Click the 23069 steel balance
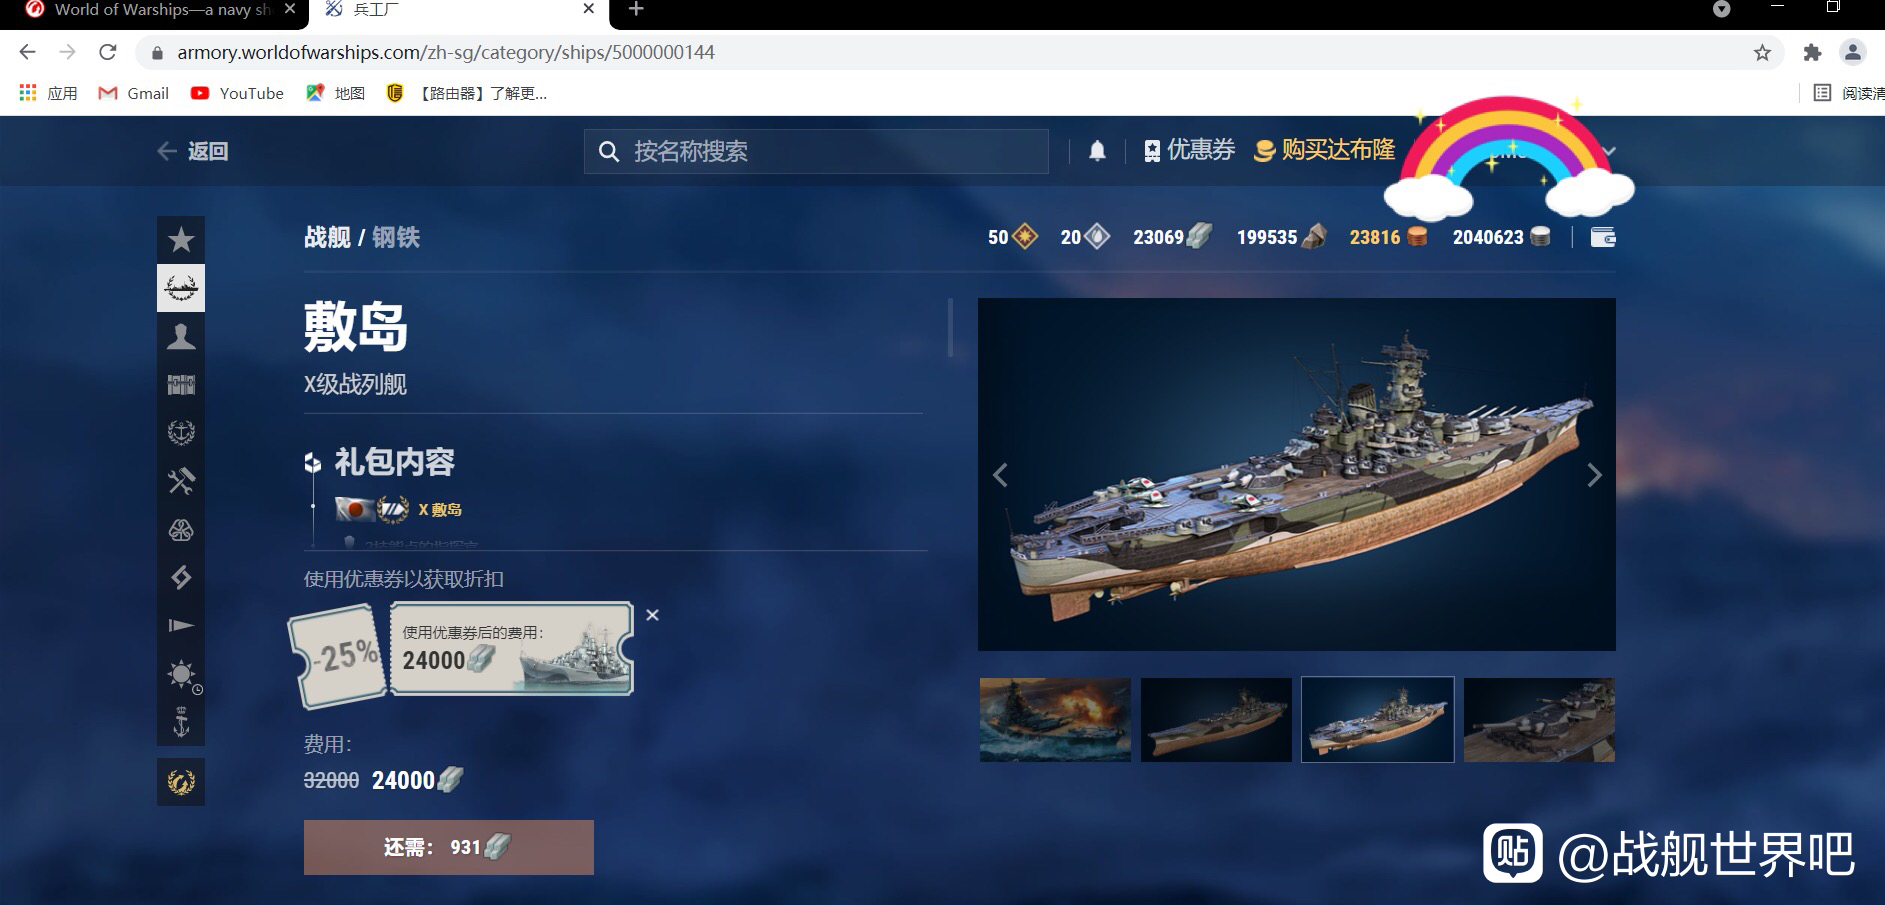Screen dimensions: 1885x905 coord(1173,237)
